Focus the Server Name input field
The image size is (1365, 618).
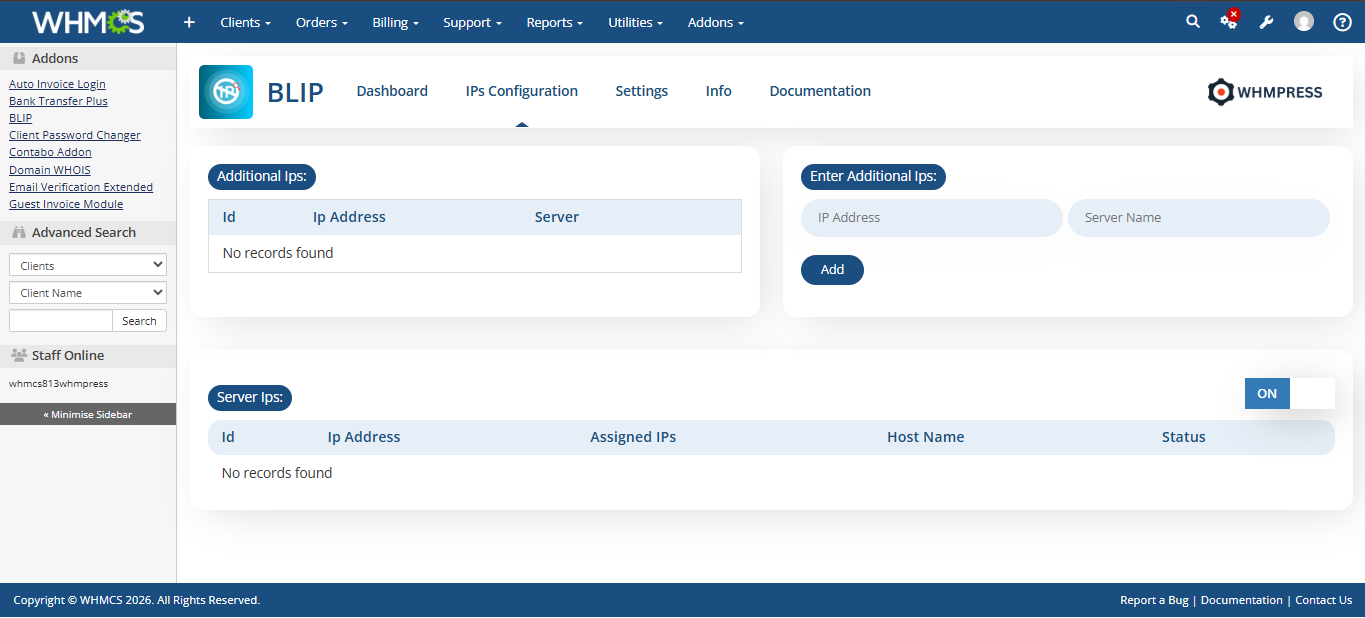[x=1198, y=217]
